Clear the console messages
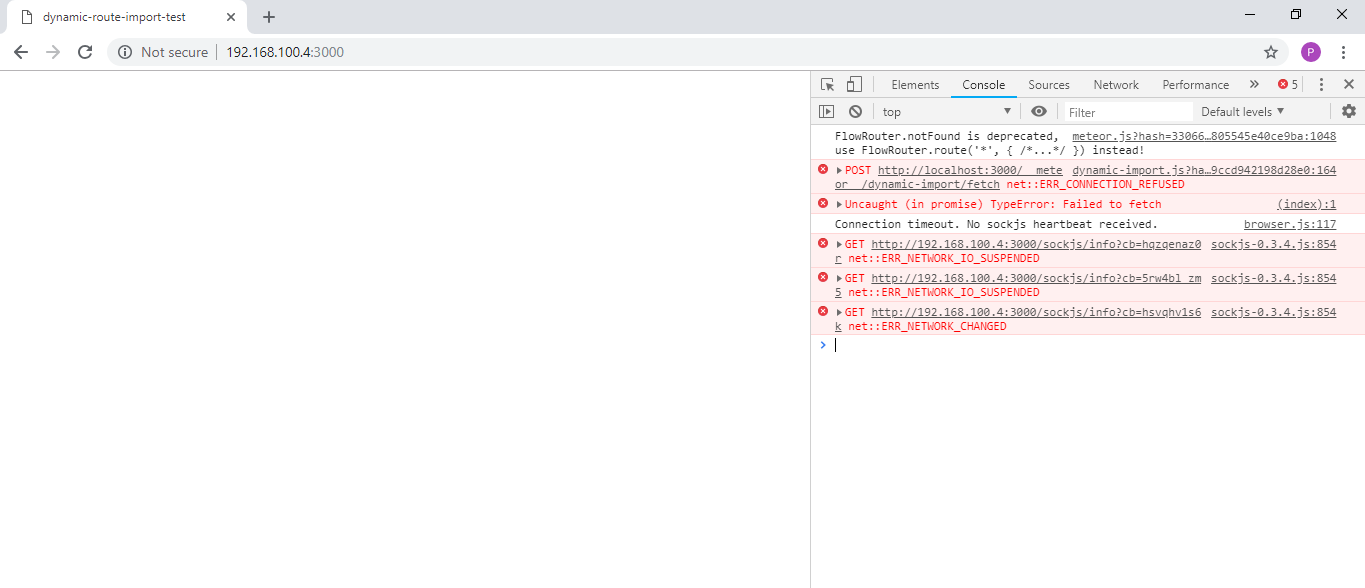The height and width of the screenshot is (588, 1365). point(855,112)
